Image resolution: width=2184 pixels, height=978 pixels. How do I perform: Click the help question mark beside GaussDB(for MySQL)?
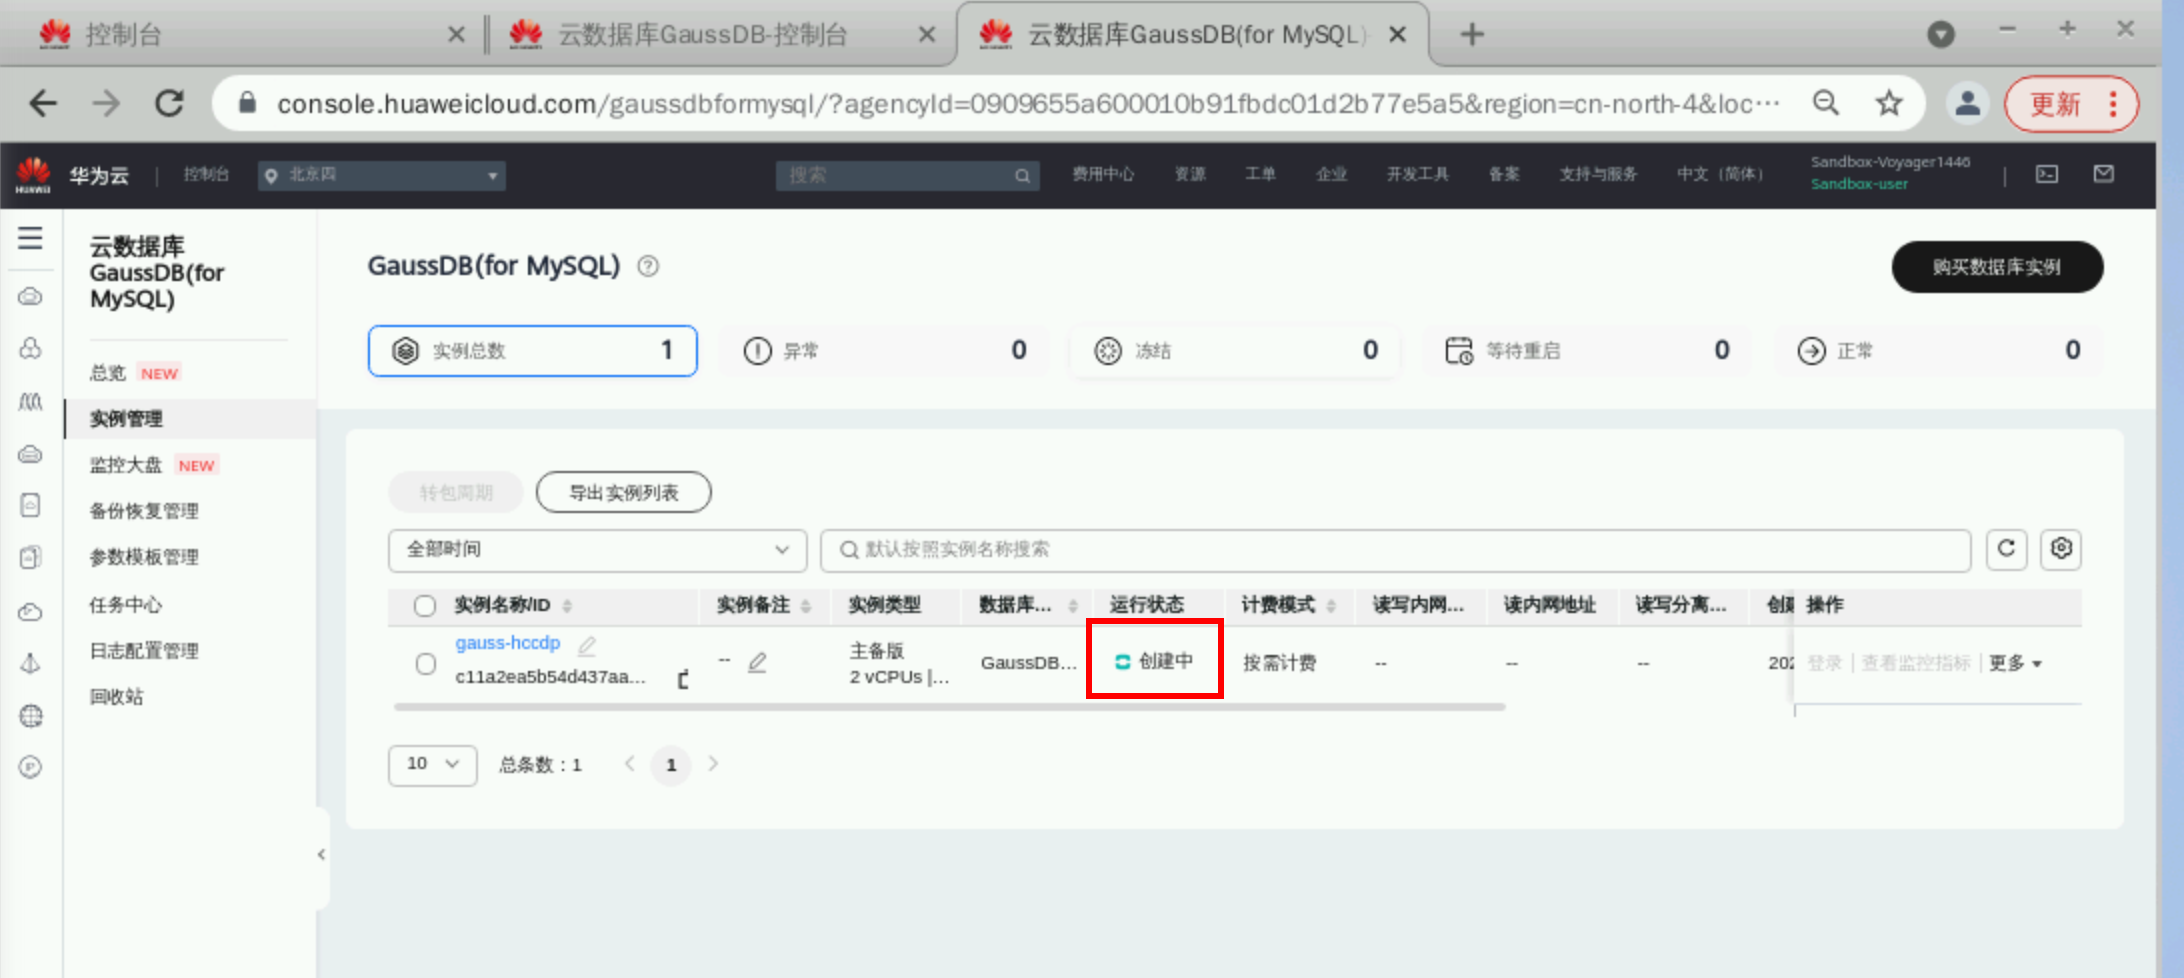coord(648,266)
